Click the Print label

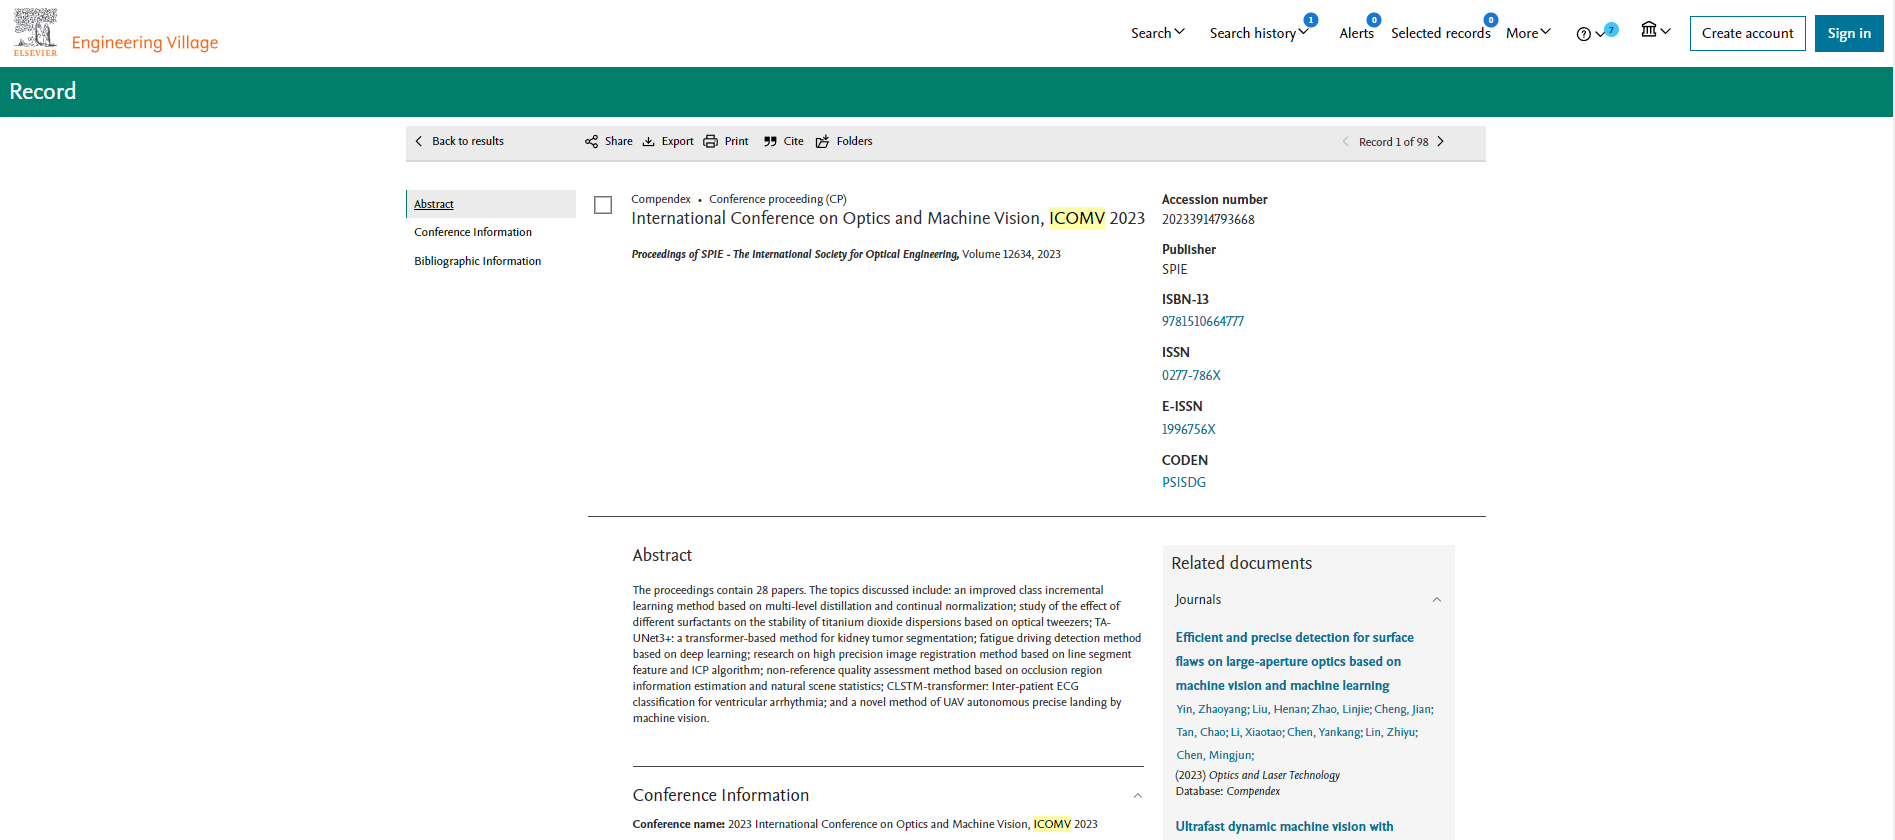pos(736,141)
